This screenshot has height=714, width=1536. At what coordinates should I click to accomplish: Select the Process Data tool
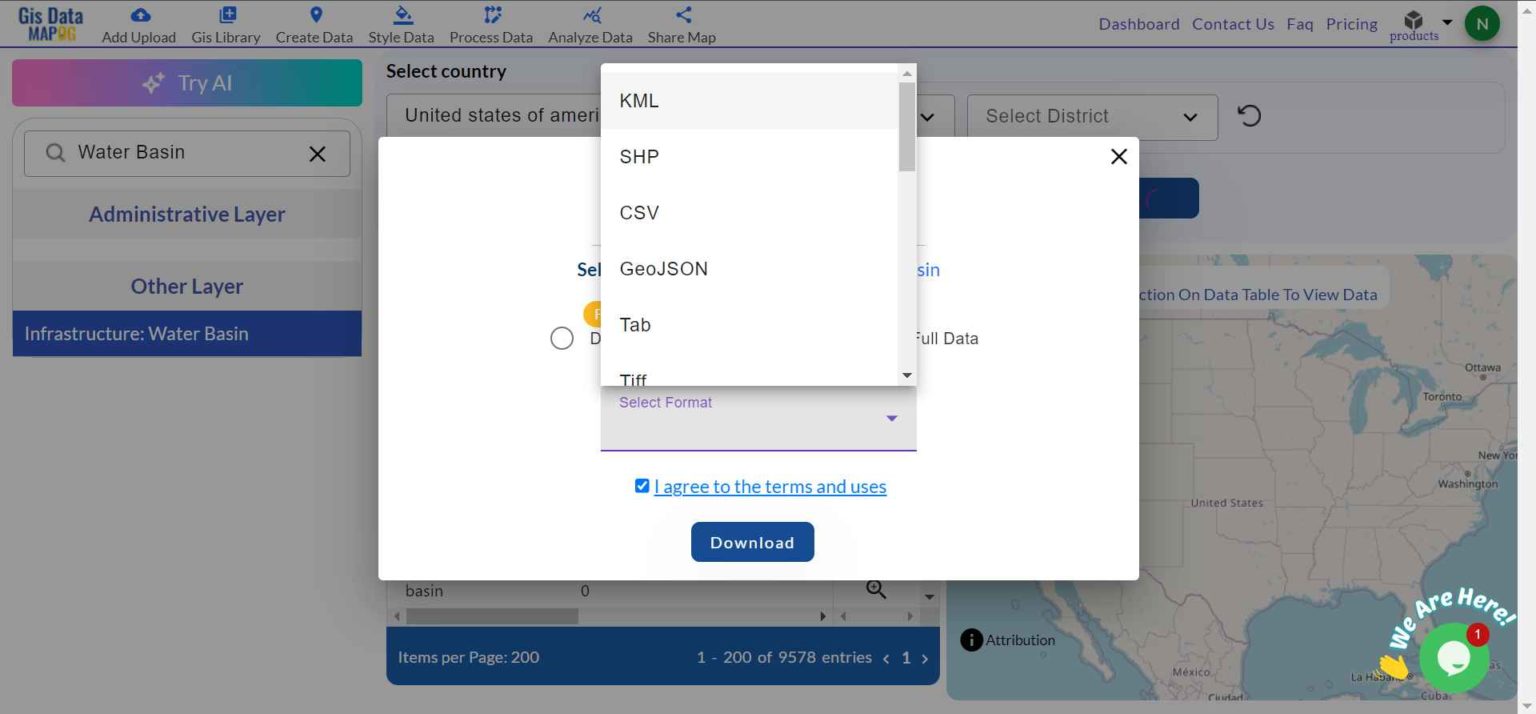click(490, 24)
